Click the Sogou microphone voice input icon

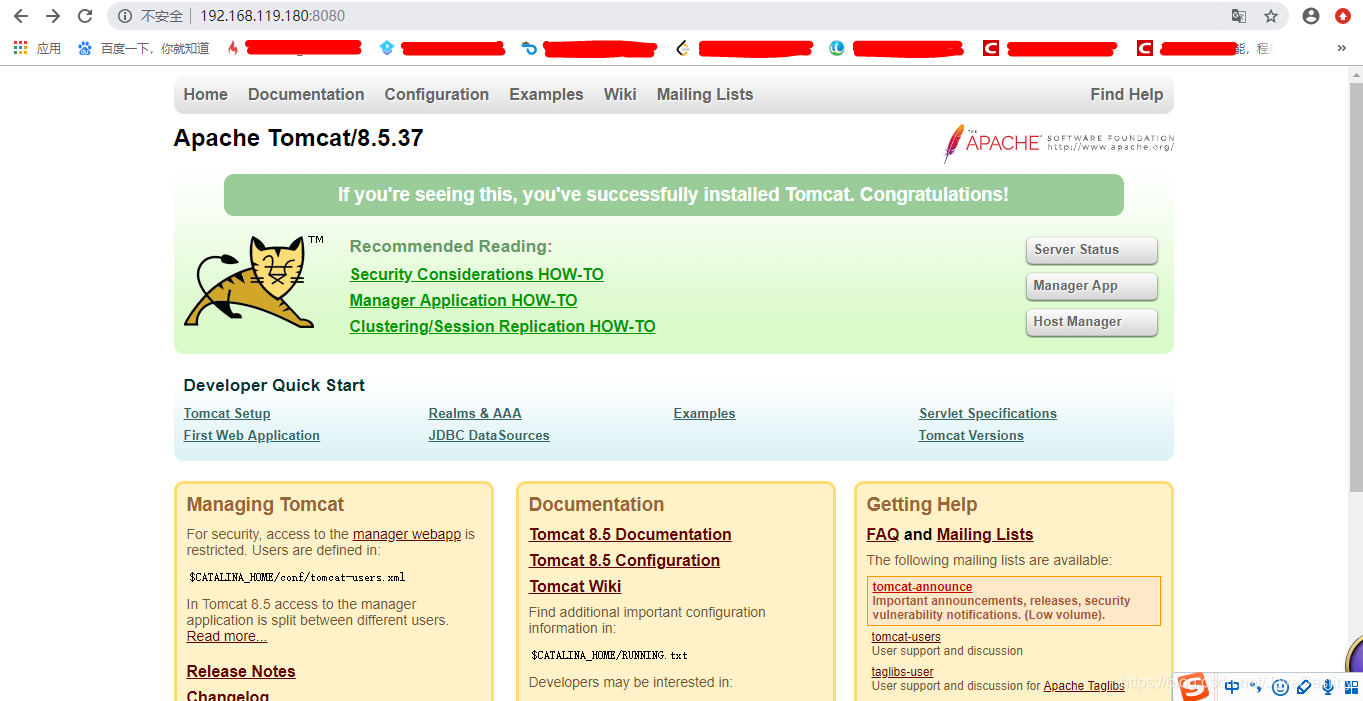1328,687
